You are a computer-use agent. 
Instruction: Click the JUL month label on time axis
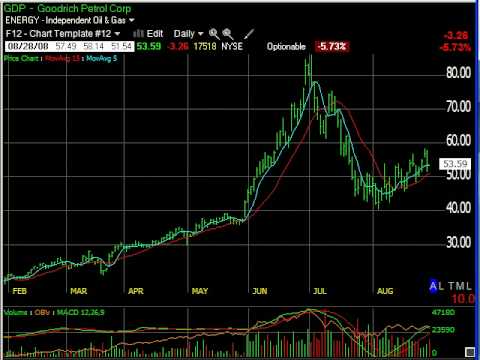(x=320, y=291)
